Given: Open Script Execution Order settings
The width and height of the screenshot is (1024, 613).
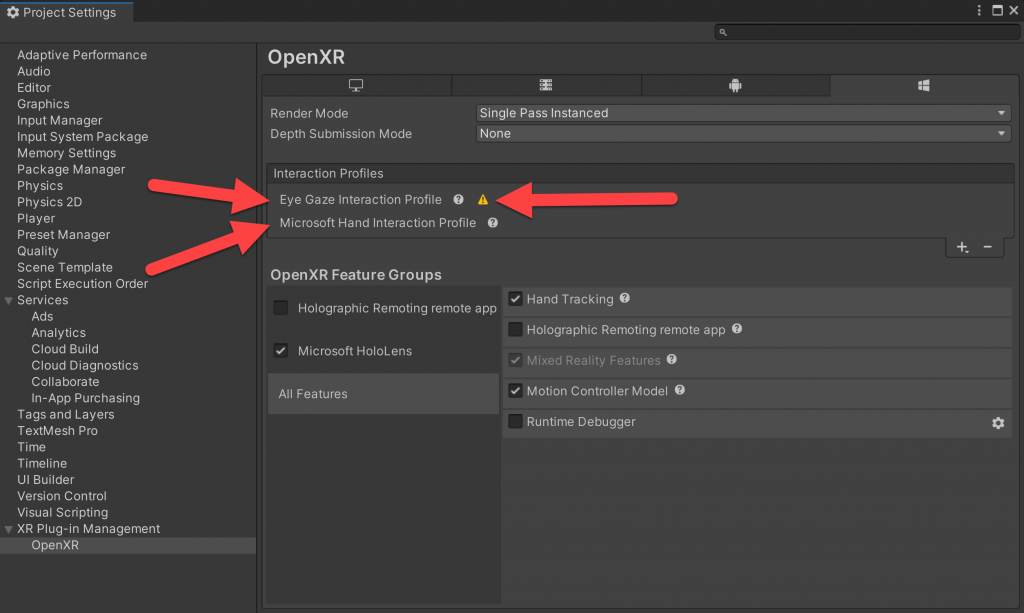Looking at the screenshot, I should click(82, 283).
